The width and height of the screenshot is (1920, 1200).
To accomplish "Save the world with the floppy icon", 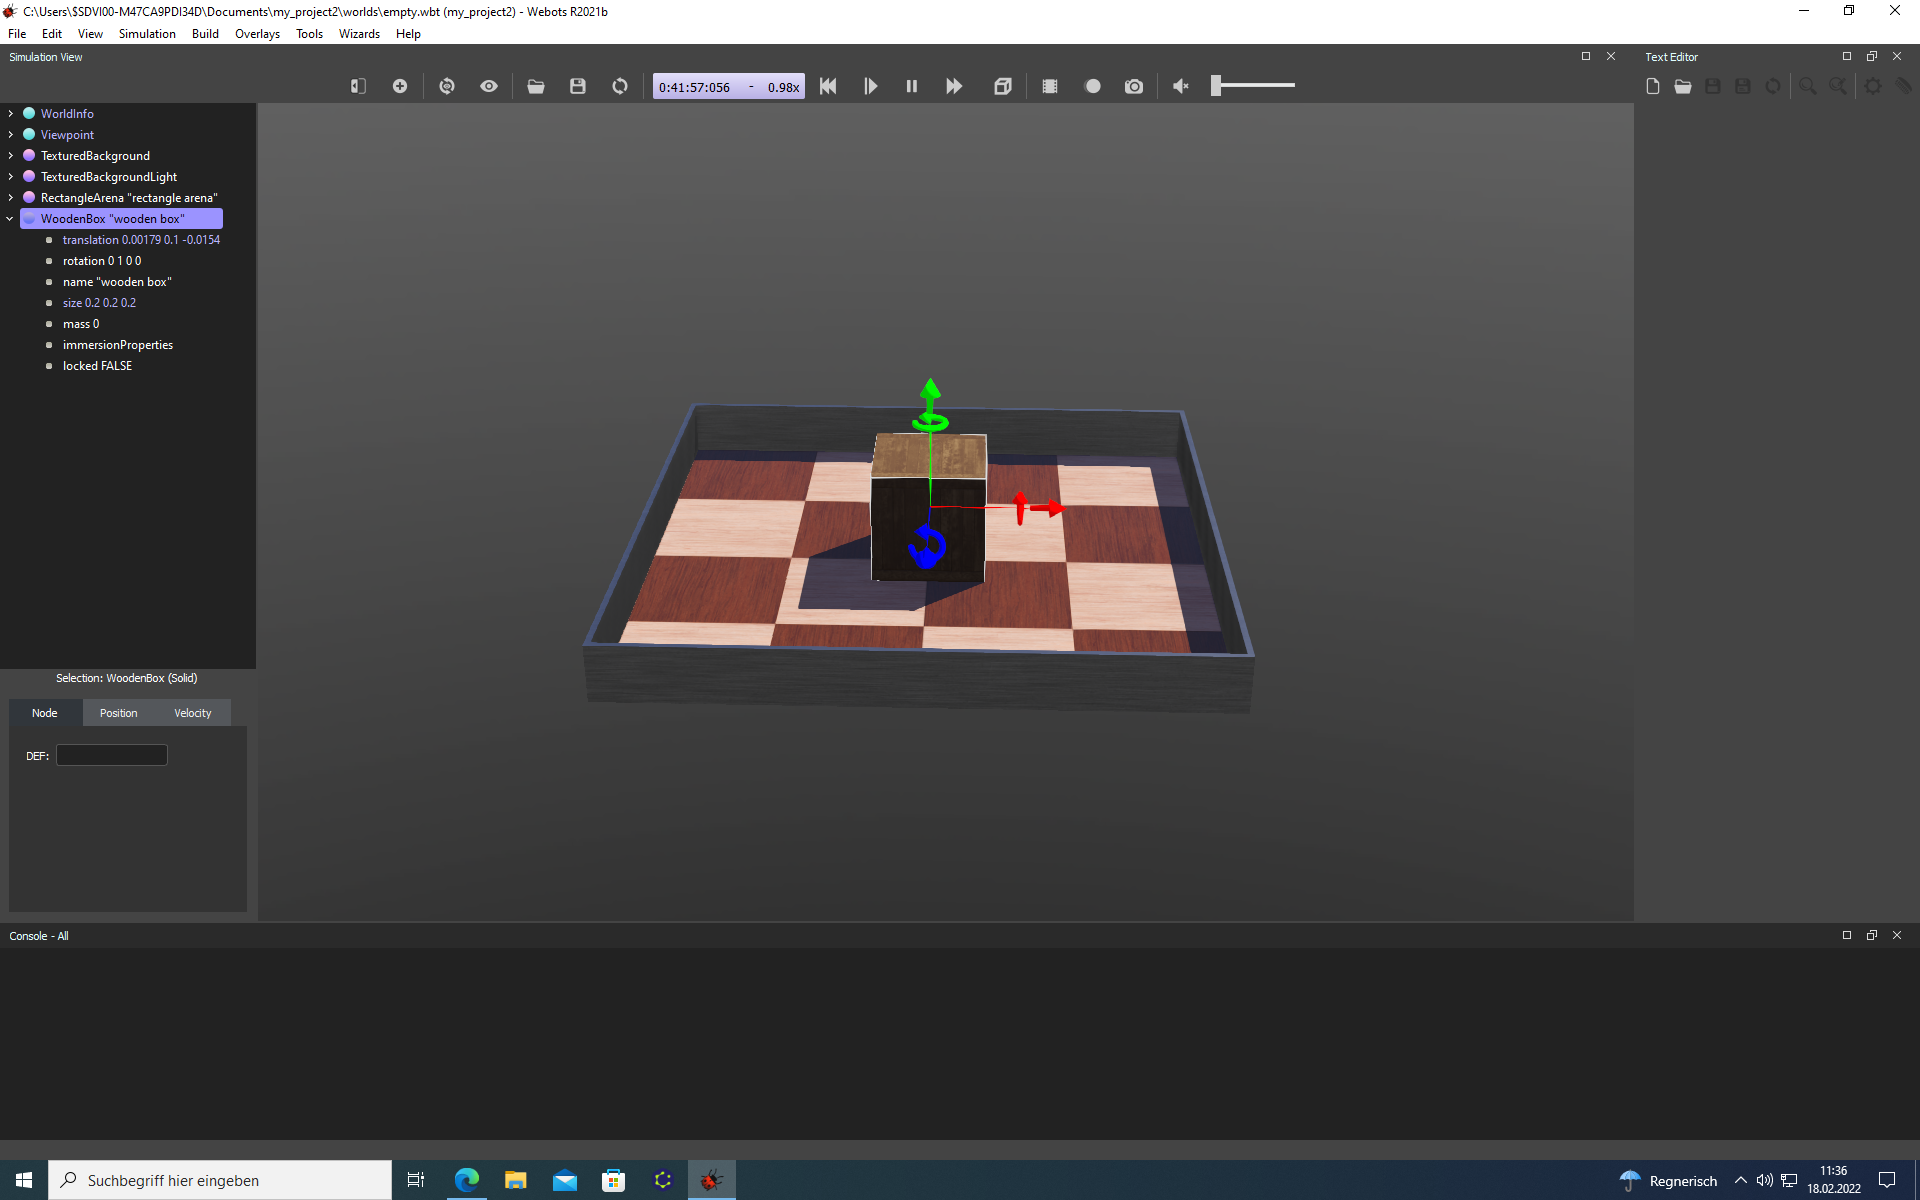I will (x=578, y=87).
